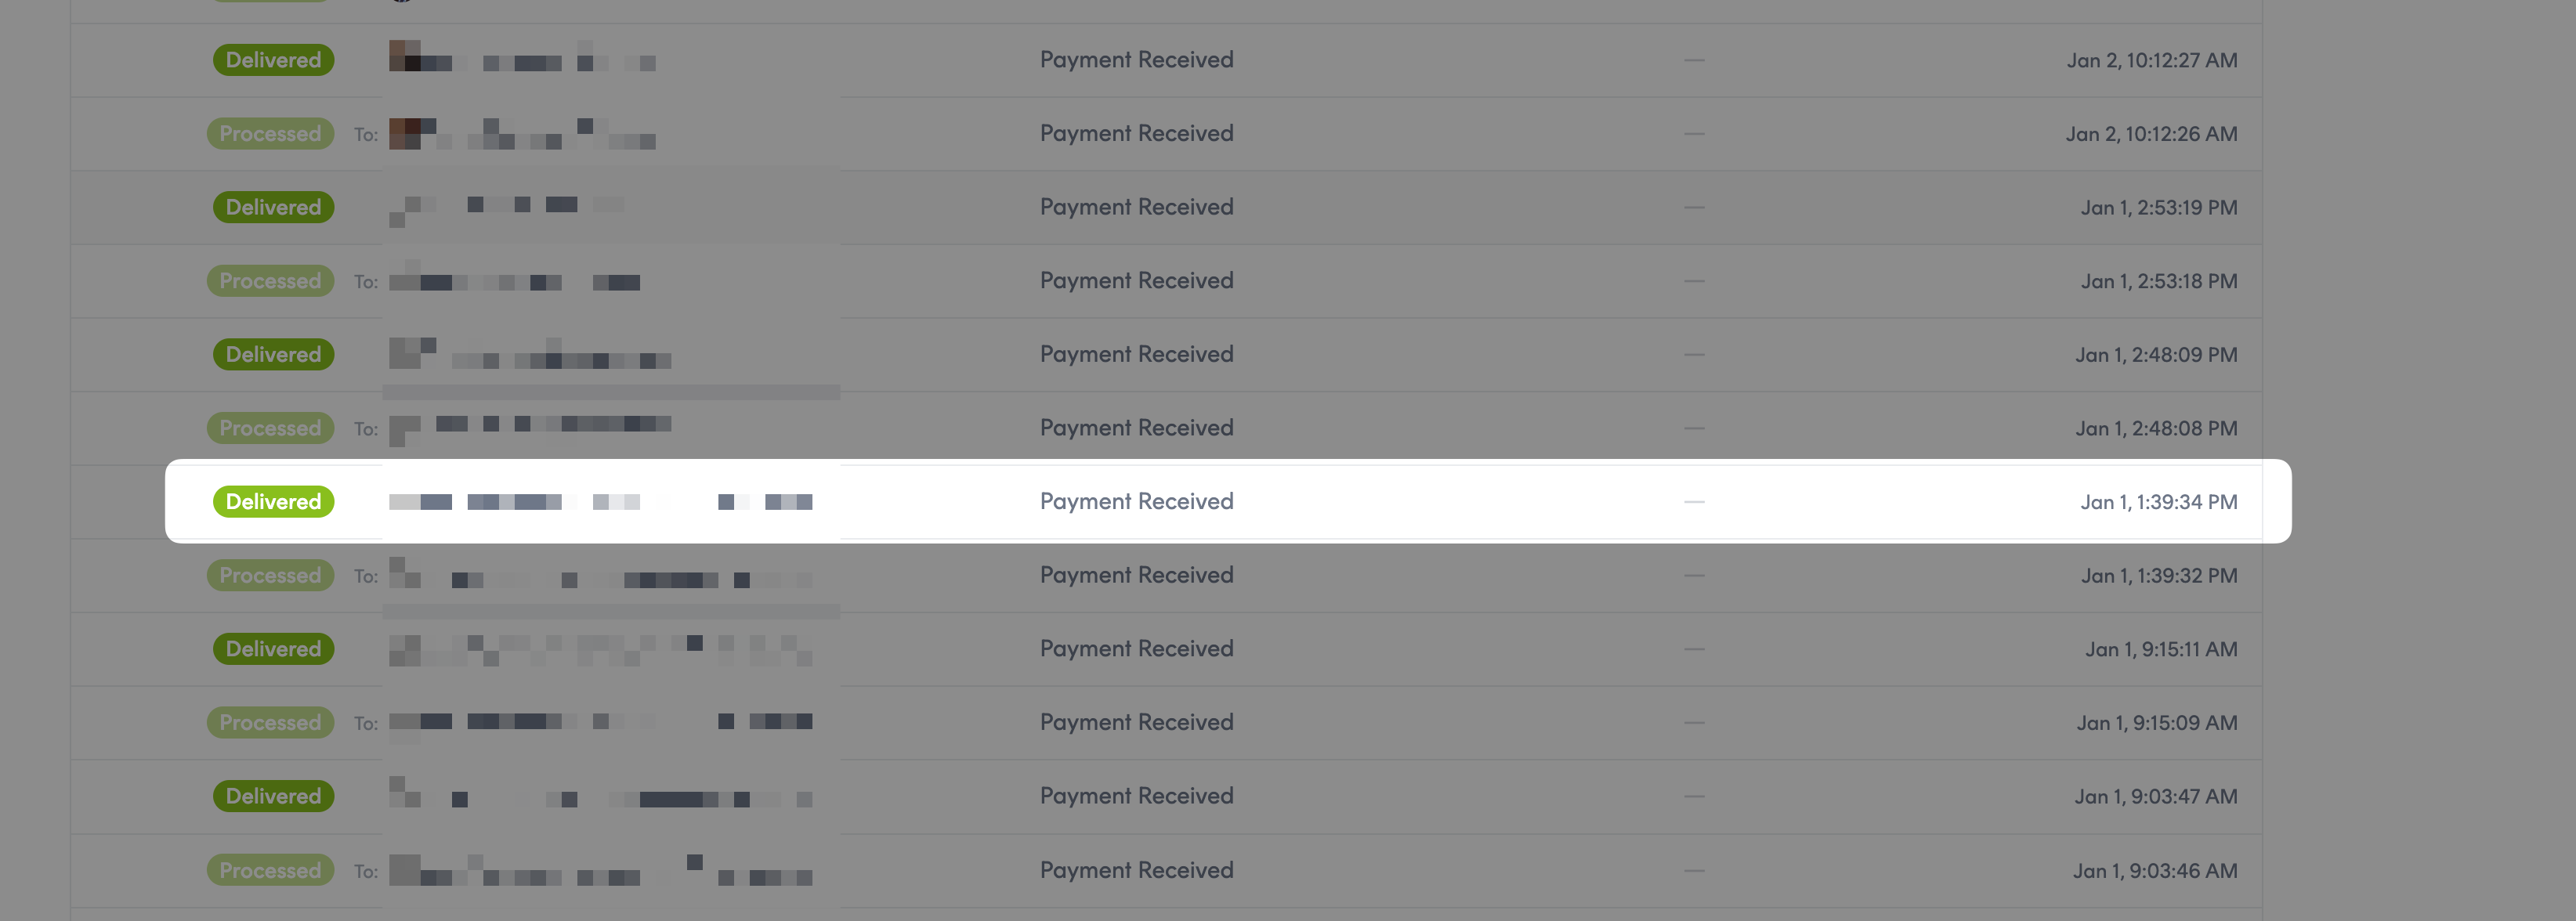Open the highlighted Payment Received row
The image size is (2576, 921).
click(1228, 501)
